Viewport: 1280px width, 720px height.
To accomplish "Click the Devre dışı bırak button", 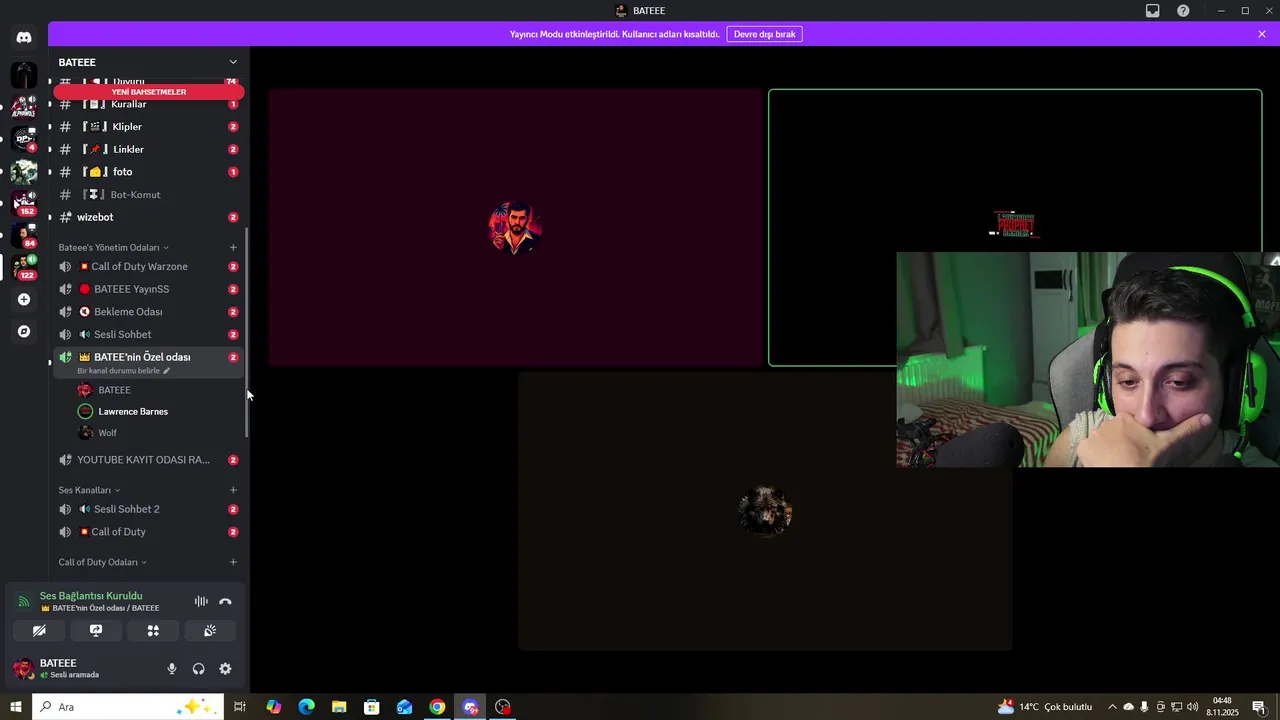I will [x=764, y=34].
